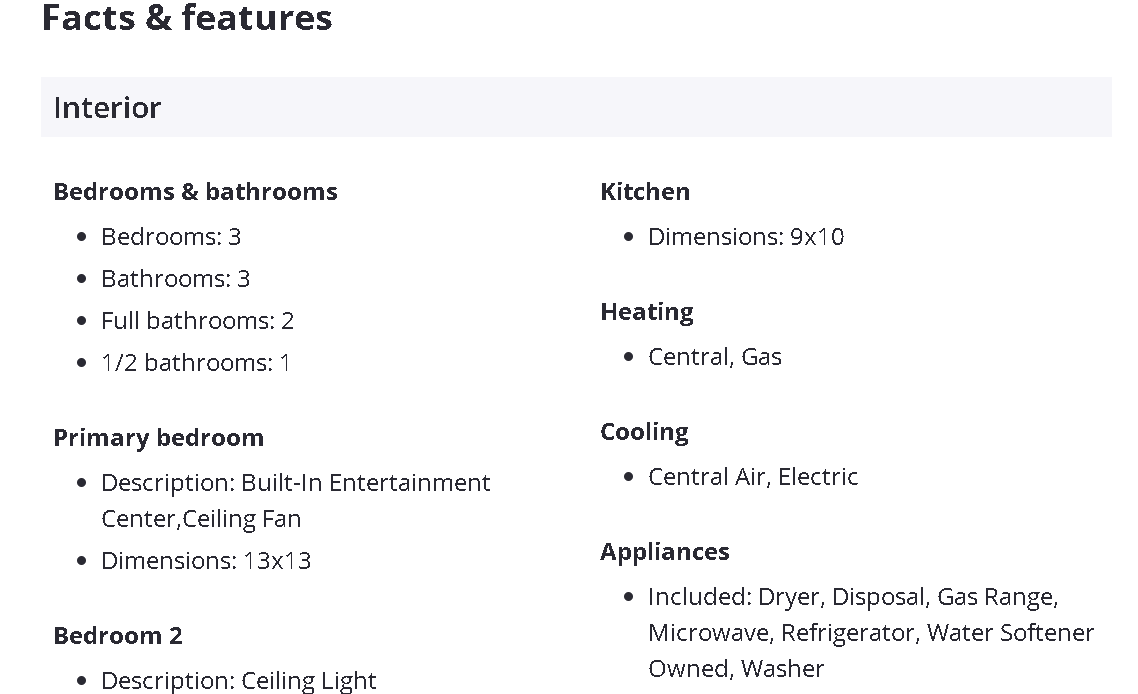Select the Heating subheading
Screen dimensions: 1138x694
click(646, 312)
